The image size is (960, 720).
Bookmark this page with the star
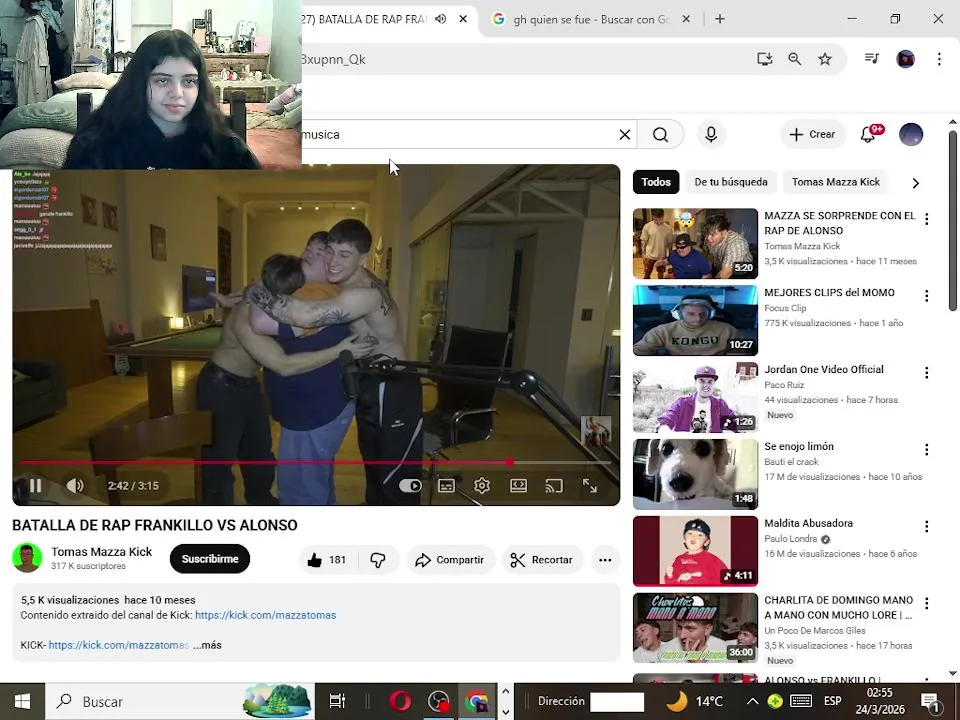[x=825, y=59]
